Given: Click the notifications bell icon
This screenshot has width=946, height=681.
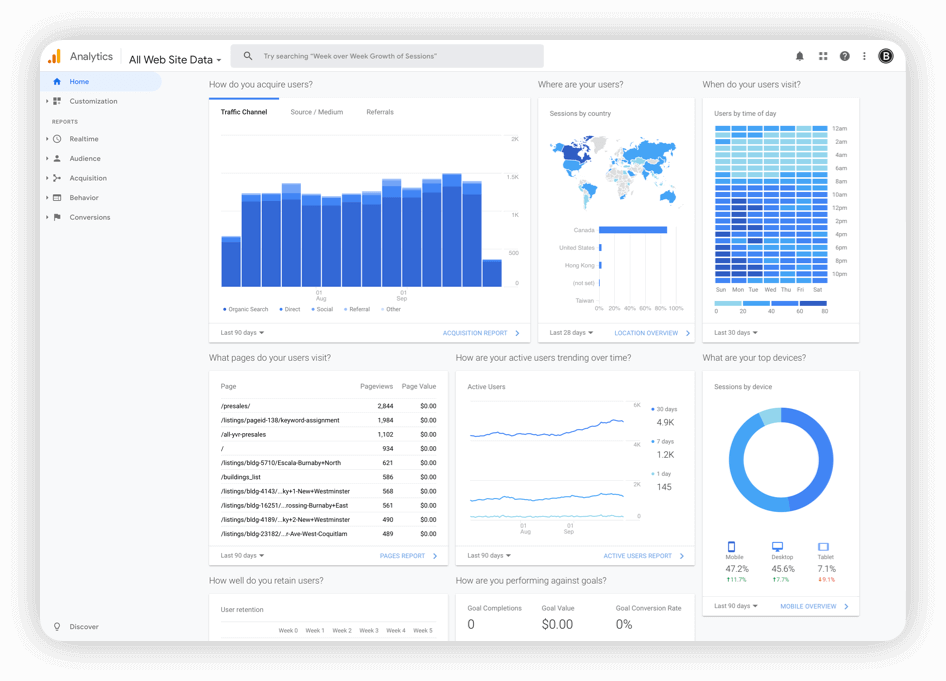Looking at the screenshot, I should pos(799,56).
